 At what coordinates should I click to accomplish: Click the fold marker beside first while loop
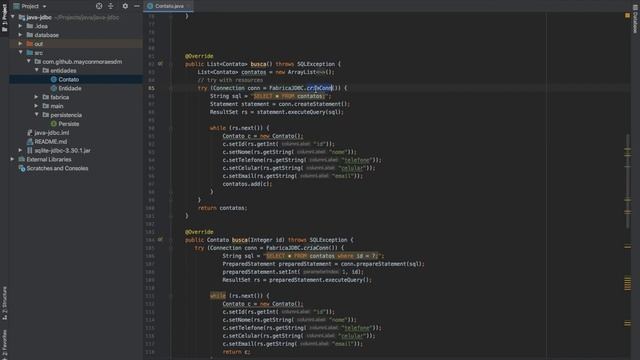coord(171,128)
